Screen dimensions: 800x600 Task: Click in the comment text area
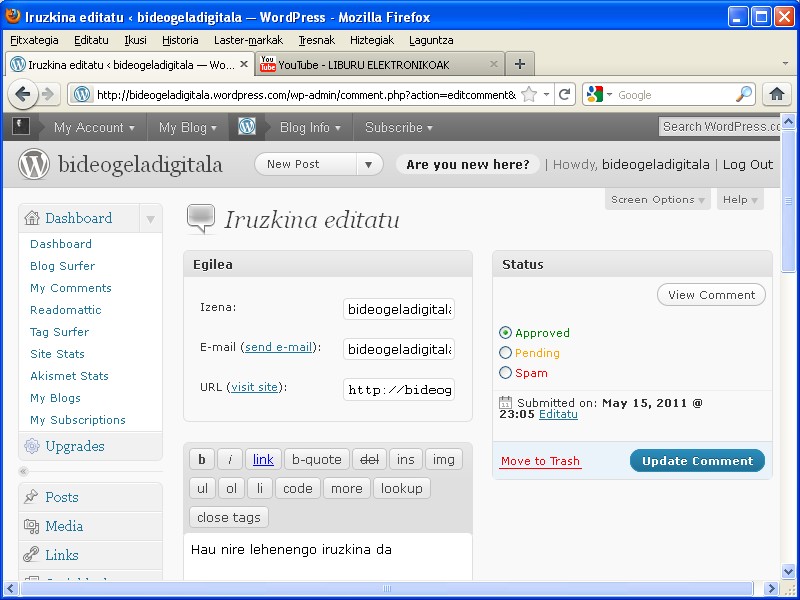click(328, 557)
